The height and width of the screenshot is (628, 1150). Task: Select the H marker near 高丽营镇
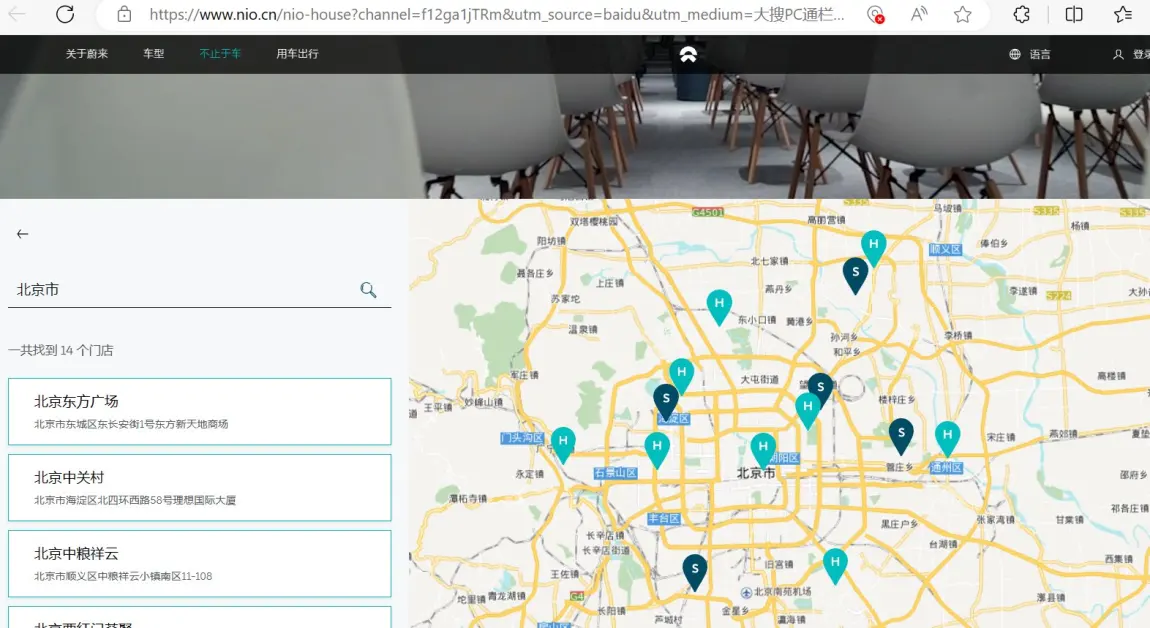874,247
